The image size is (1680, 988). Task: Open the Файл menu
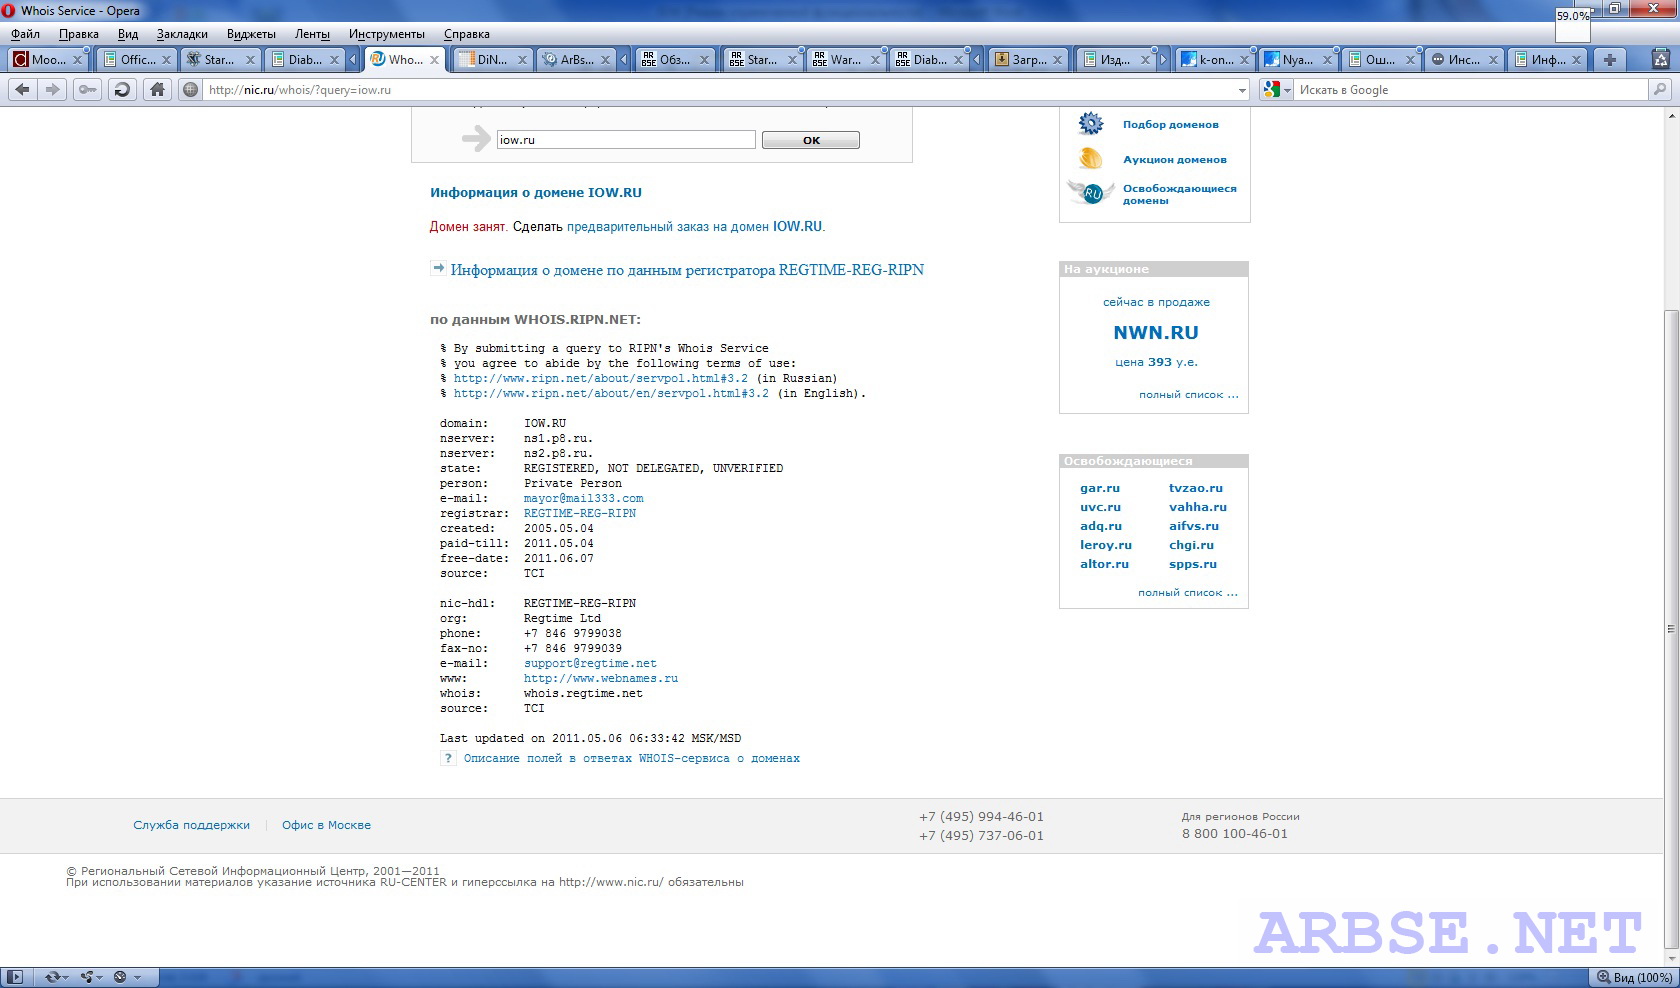(x=25, y=34)
